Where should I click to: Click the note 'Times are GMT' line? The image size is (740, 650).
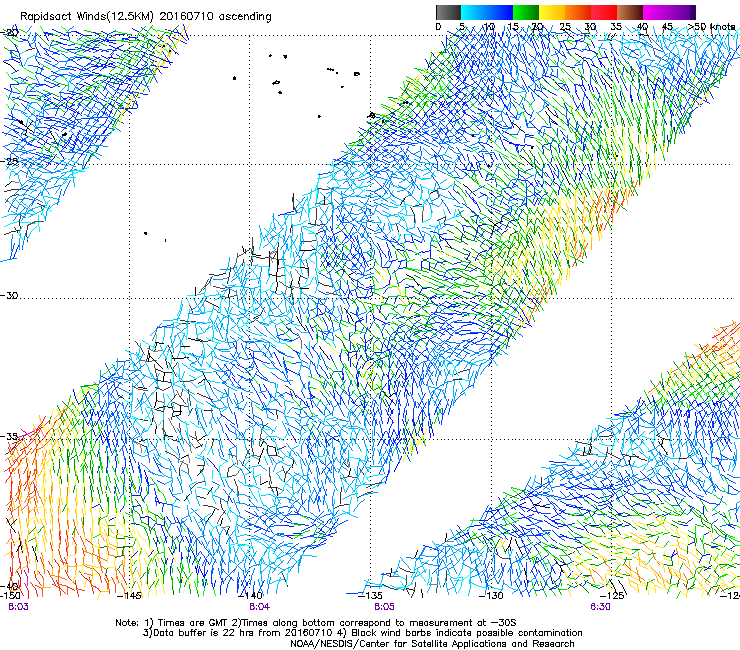[316, 623]
